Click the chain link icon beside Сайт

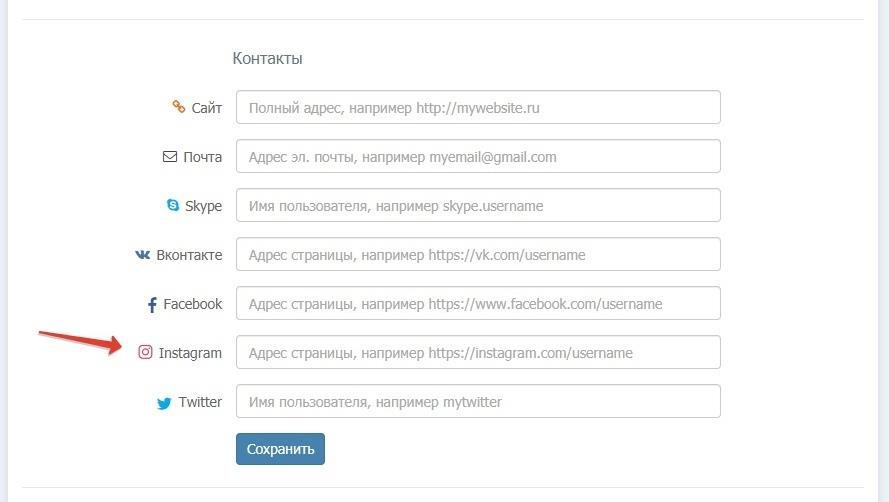pyautogui.click(x=179, y=107)
